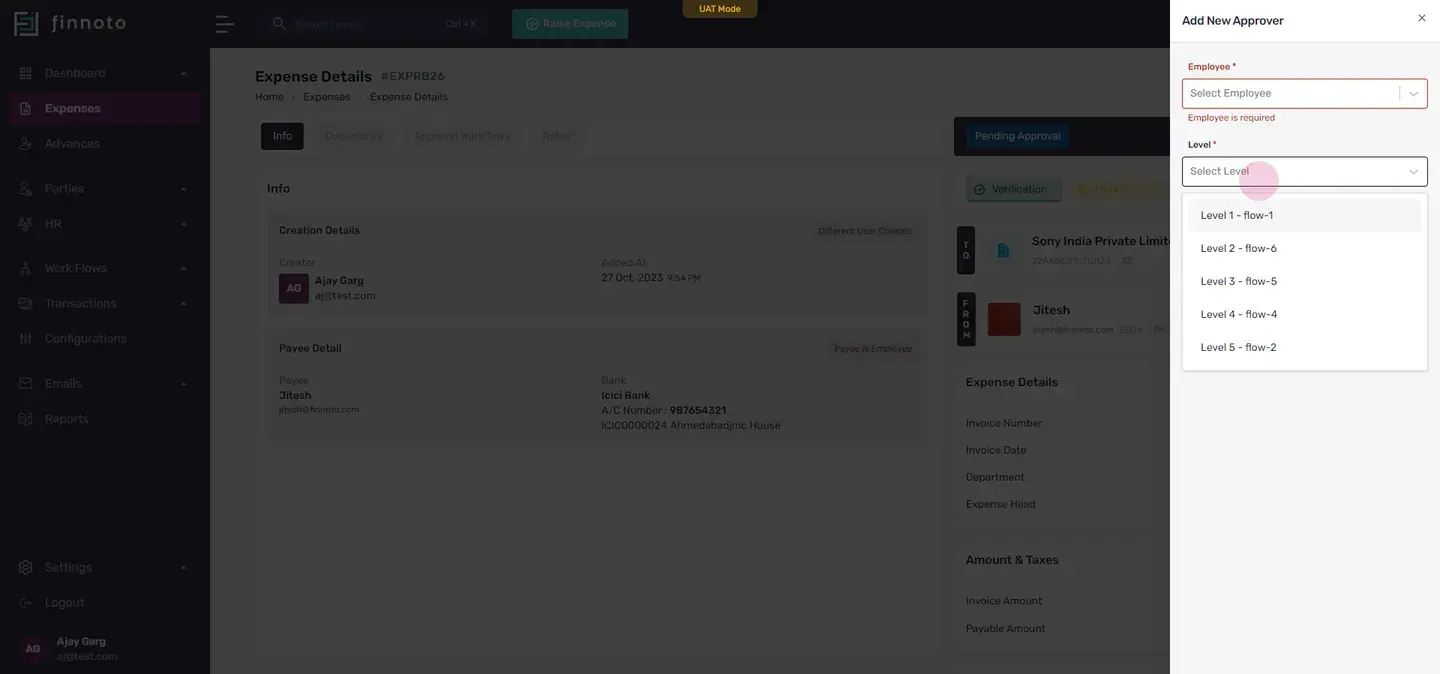Click the Configurations sidebar icon

(x=26, y=339)
